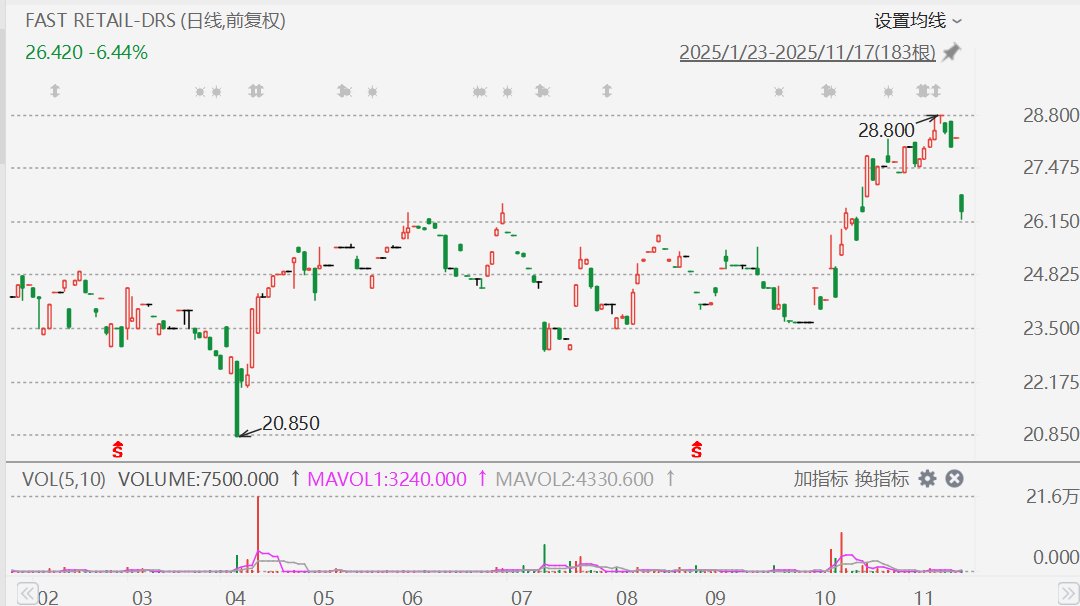The height and width of the screenshot is (606, 1080).
Task: Click the red S marker near September
Action: tap(696, 450)
